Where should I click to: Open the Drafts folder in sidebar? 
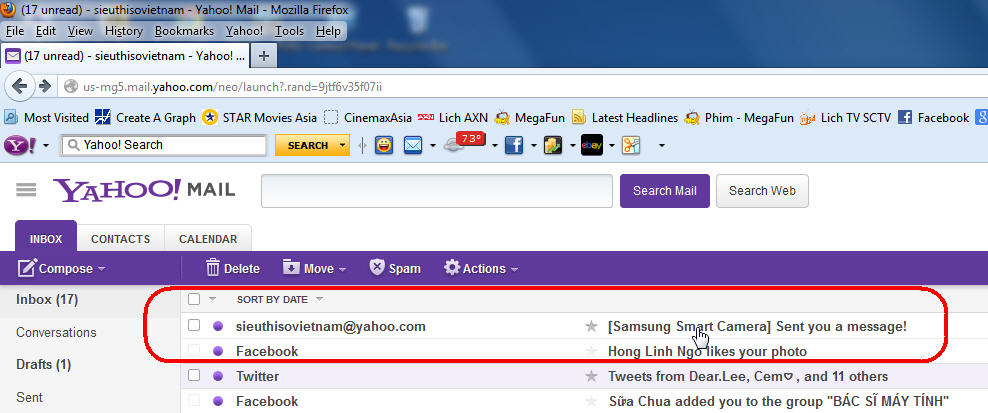coord(43,364)
